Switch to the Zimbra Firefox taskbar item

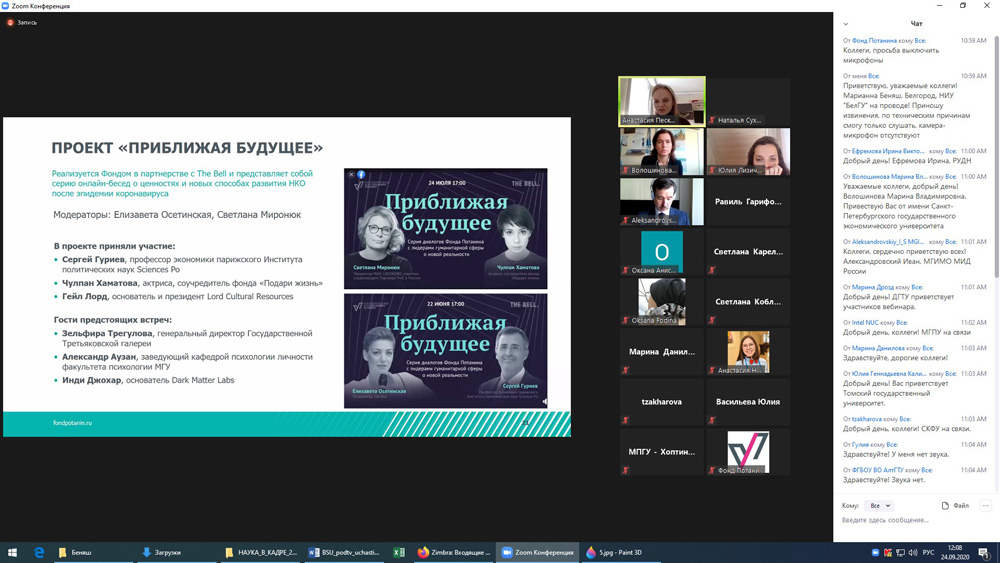coord(454,552)
